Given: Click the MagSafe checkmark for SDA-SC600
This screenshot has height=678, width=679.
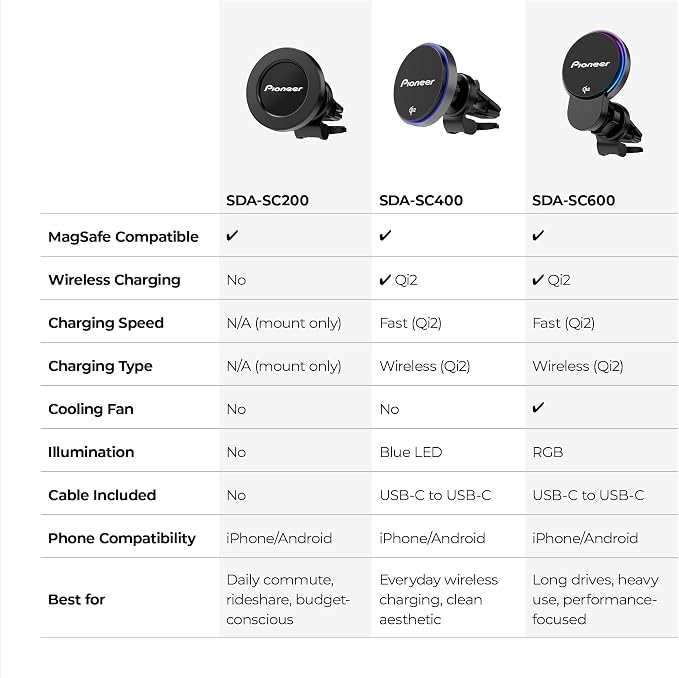Looking at the screenshot, I should (x=538, y=236).
